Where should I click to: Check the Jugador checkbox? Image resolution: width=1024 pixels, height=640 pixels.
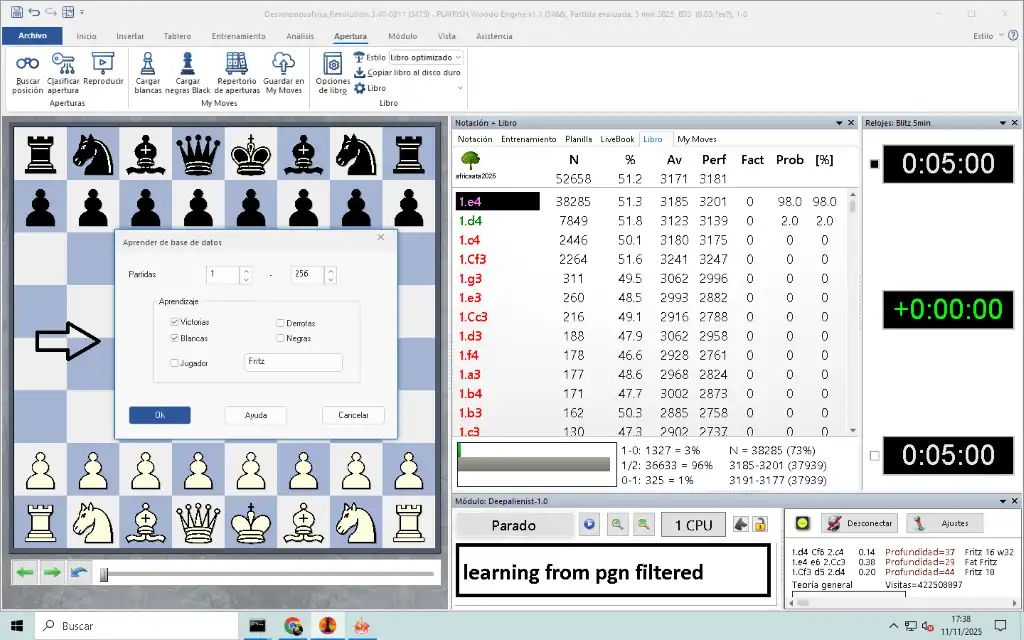point(175,363)
